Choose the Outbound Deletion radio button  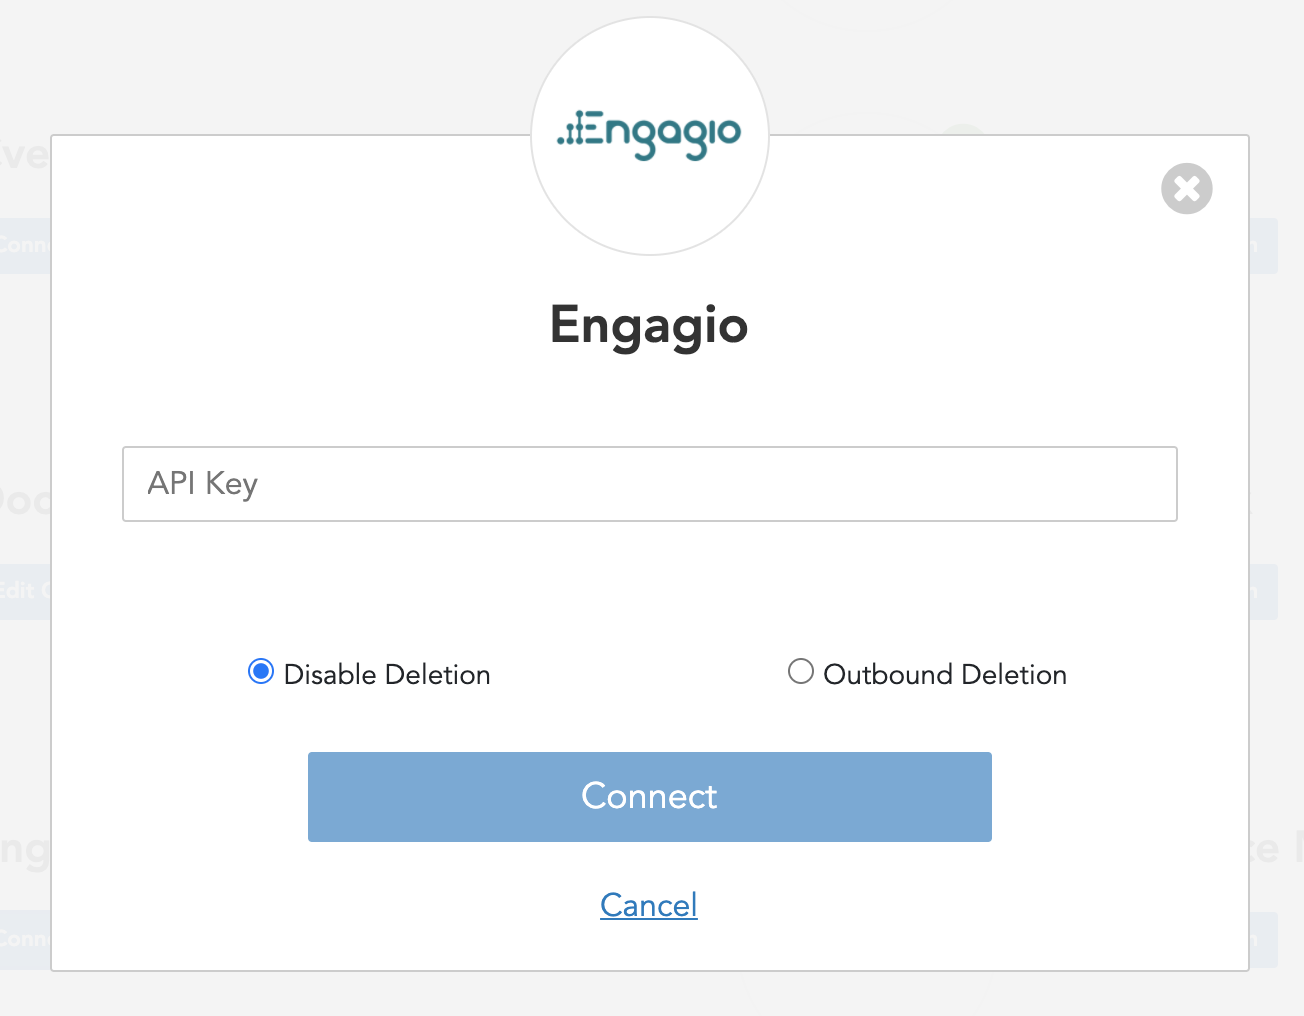800,672
